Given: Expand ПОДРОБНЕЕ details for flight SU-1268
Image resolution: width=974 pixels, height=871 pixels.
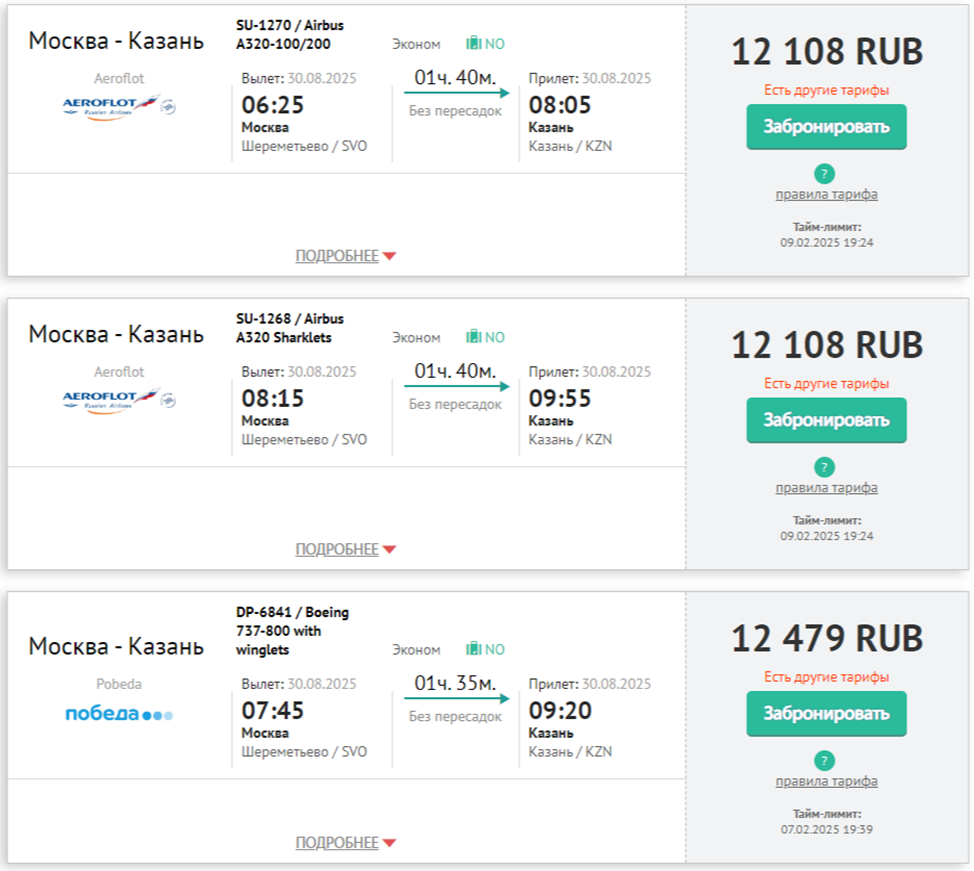Looking at the screenshot, I should pos(345,549).
